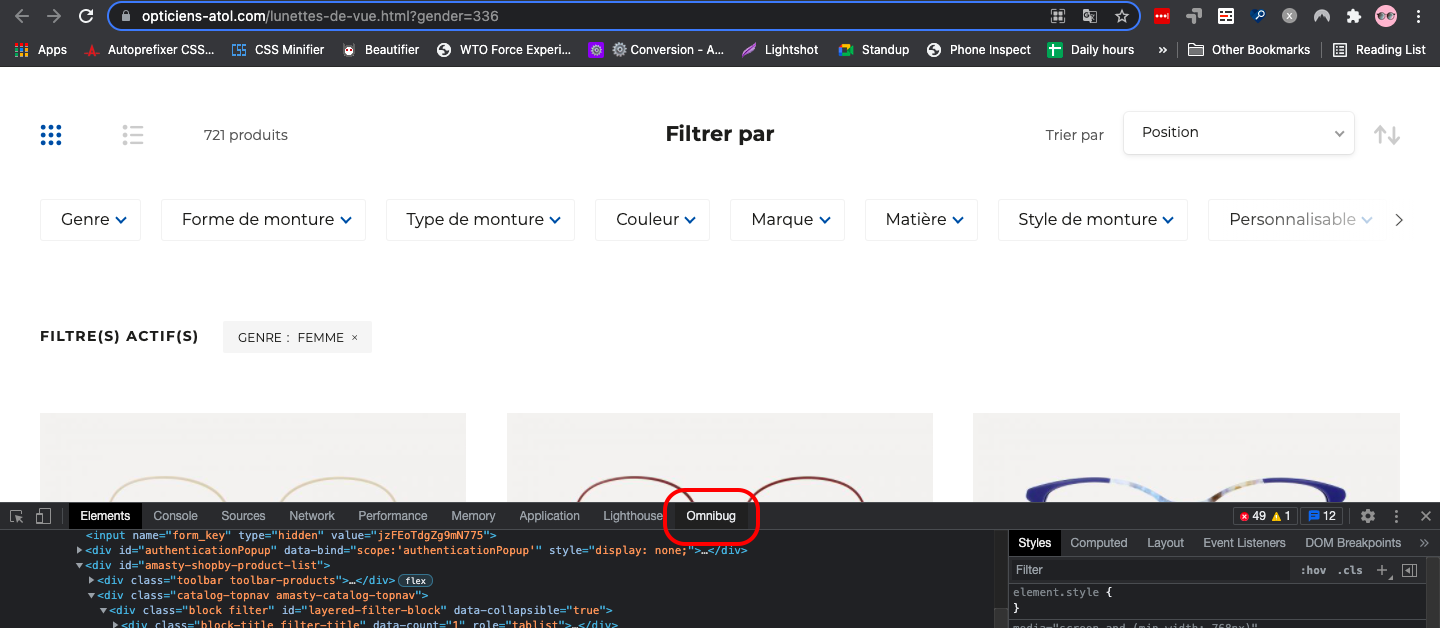Click the sort direction arrows icon
Image resolution: width=1440 pixels, height=628 pixels.
[x=1386, y=135]
